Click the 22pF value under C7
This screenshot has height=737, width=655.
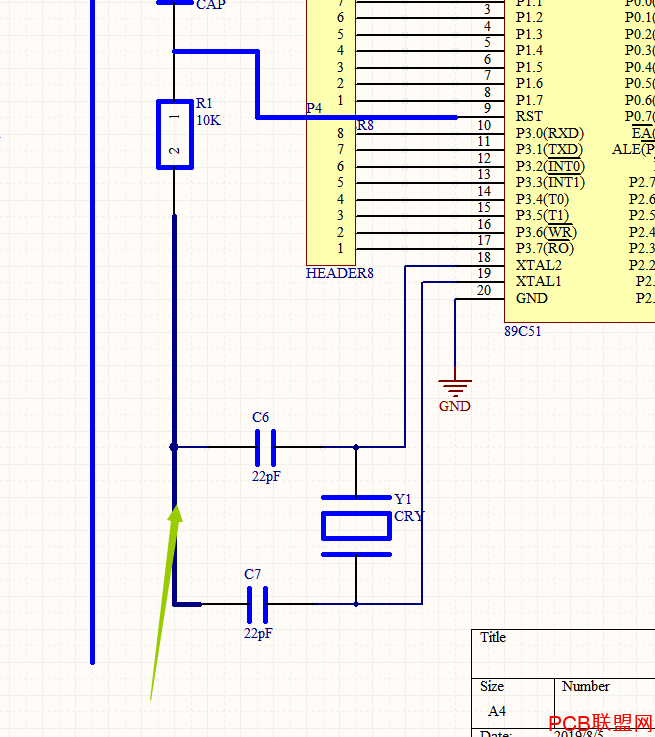coord(258,634)
